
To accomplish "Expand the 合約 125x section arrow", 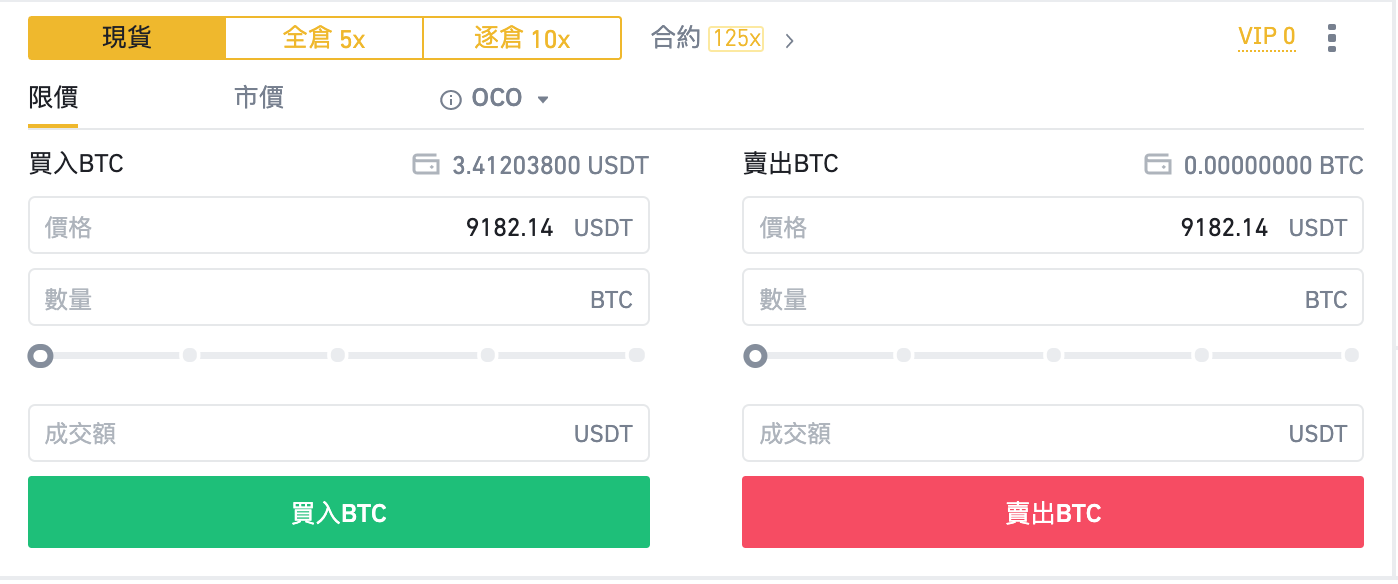I will point(789,40).
